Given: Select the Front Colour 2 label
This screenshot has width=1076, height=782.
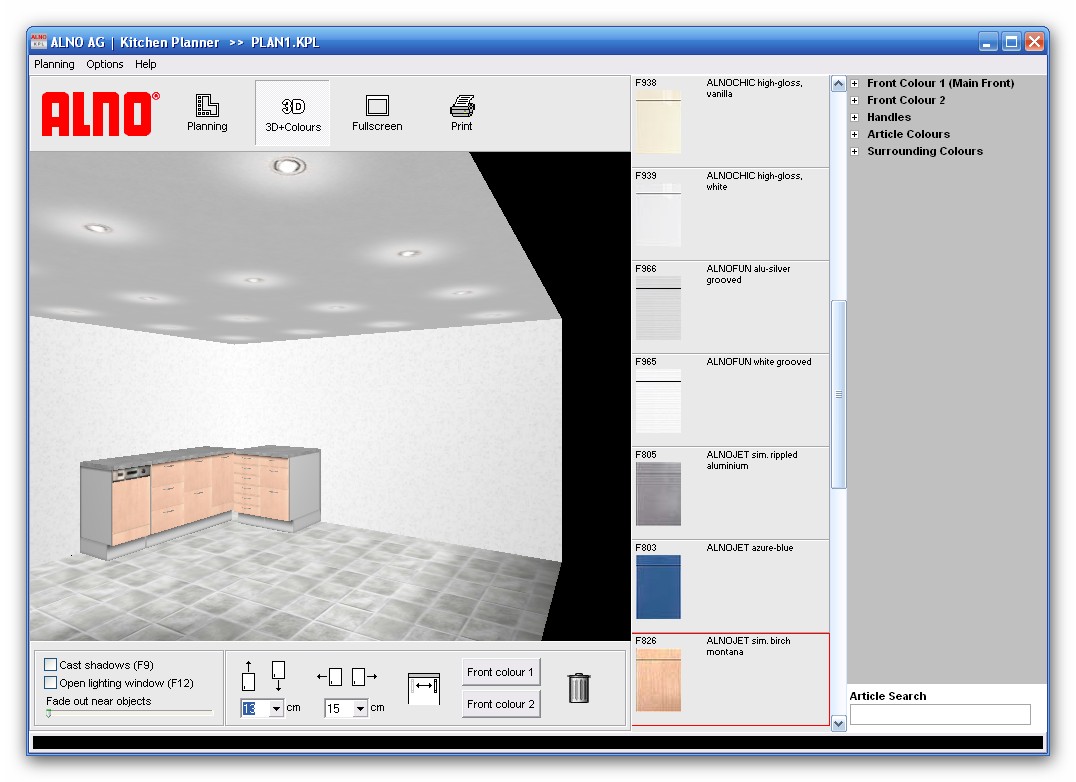Looking at the screenshot, I should click(x=906, y=100).
